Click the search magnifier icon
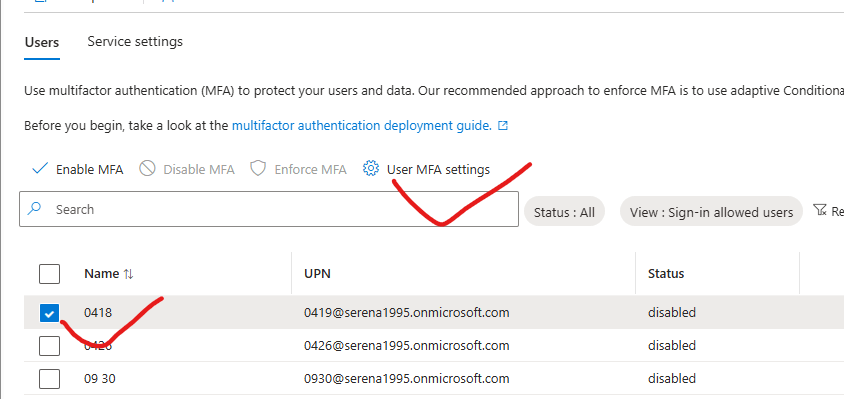 point(34,209)
